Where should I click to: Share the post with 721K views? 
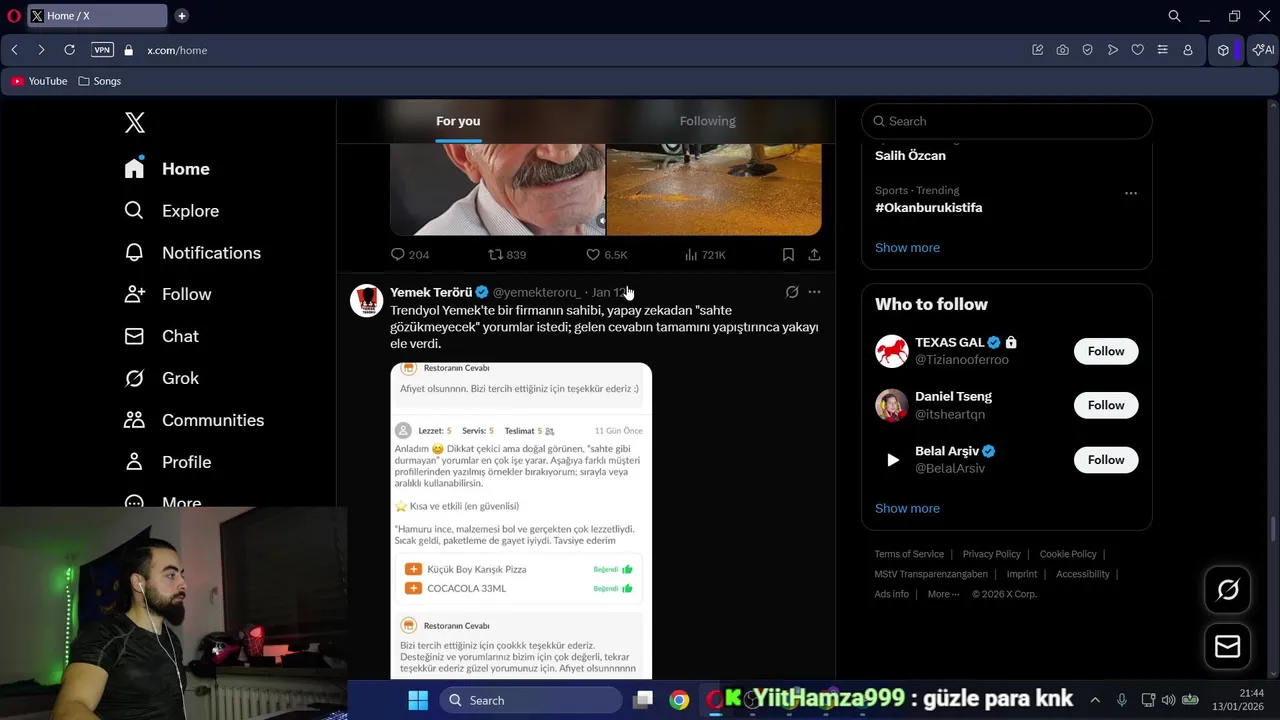click(x=814, y=255)
